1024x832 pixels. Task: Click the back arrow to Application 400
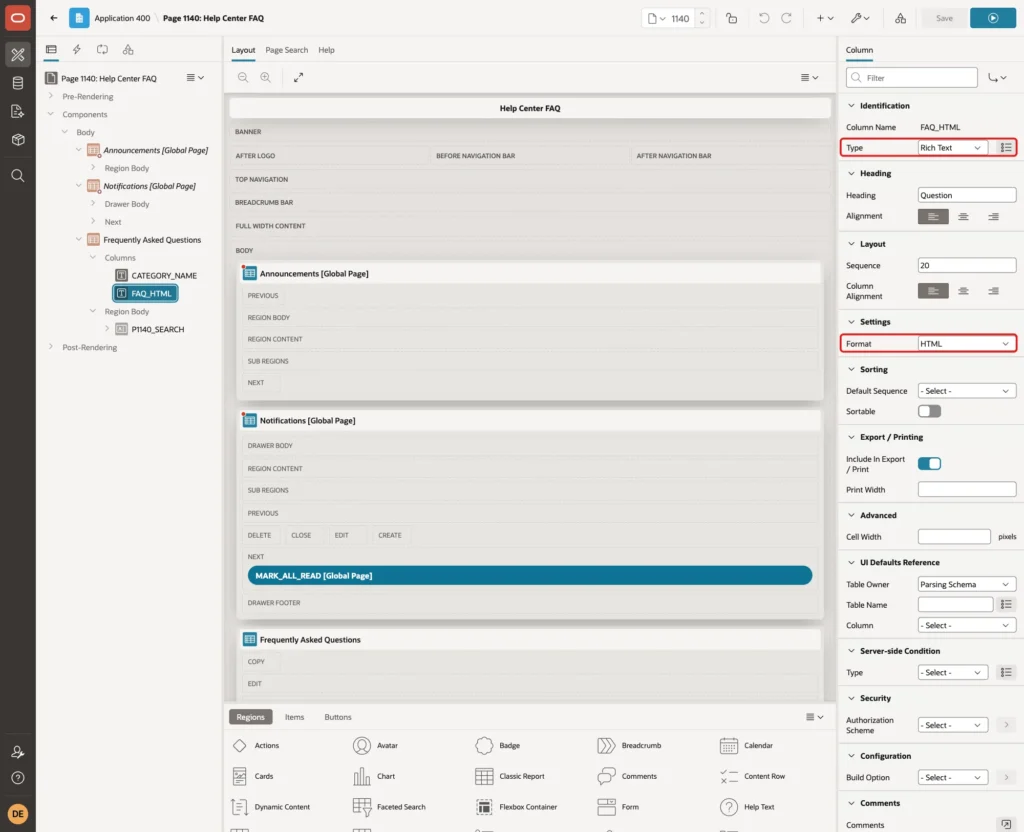point(54,18)
